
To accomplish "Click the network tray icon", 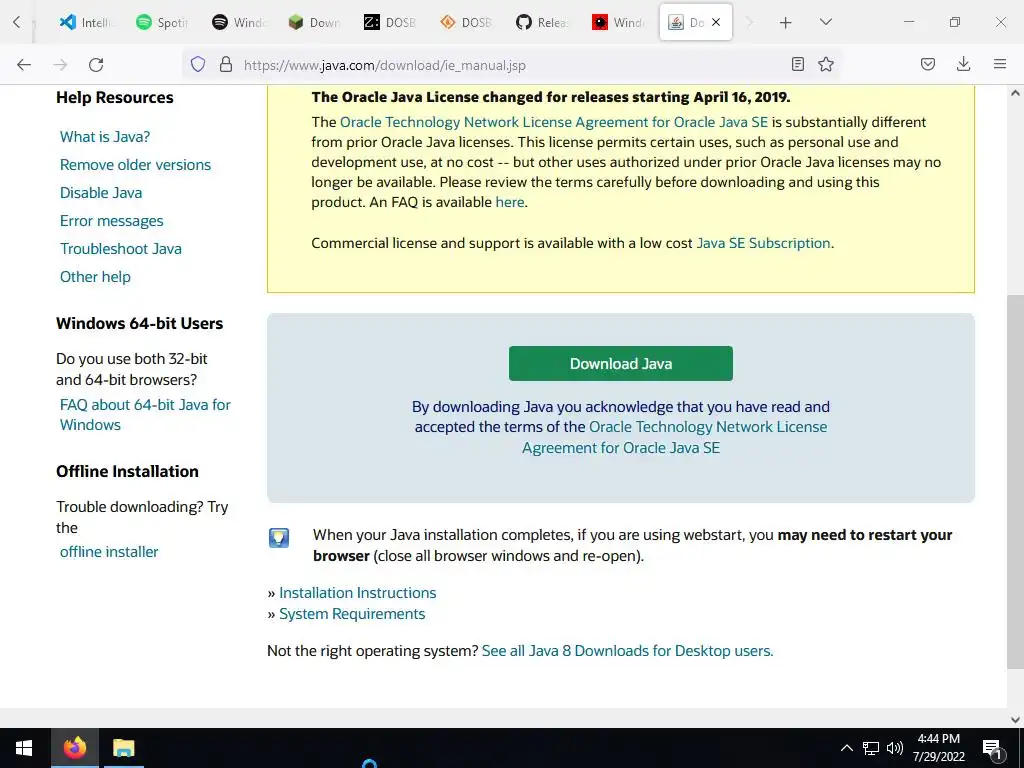I will coord(871,748).
